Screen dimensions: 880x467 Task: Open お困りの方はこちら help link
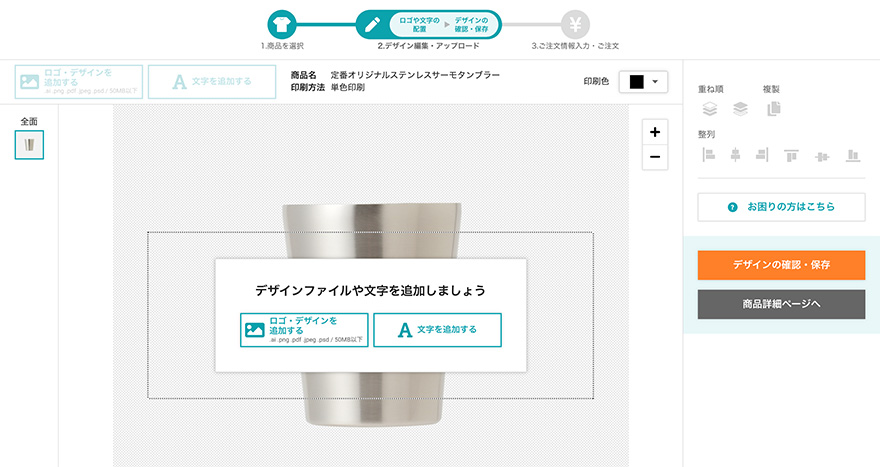point(781,207)
